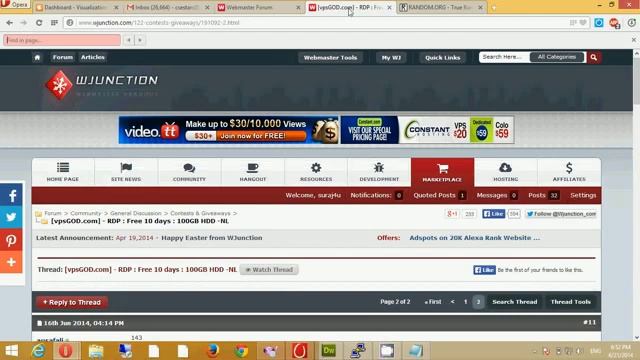Click the previous page arrow in pagination
This screenshot has height=360, width=640.
click(452, 302)
